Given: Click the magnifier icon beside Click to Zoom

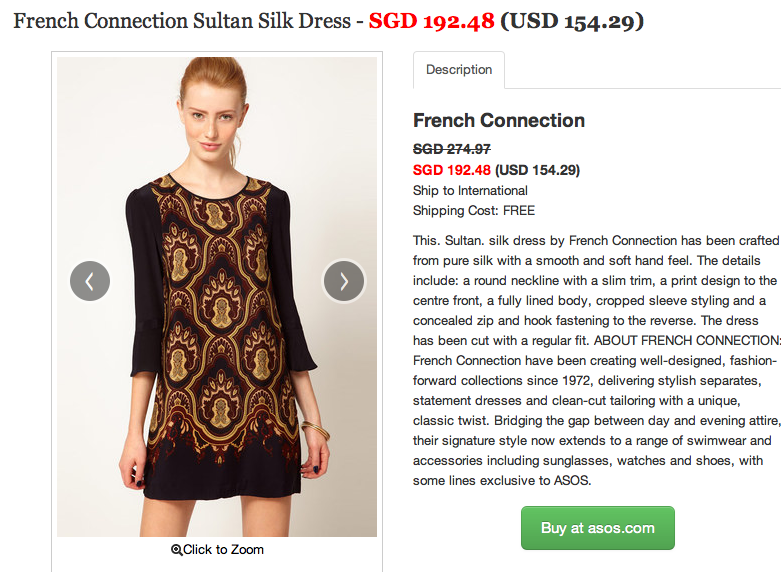Looking at the screenshot, I should (x=176, y=550).
